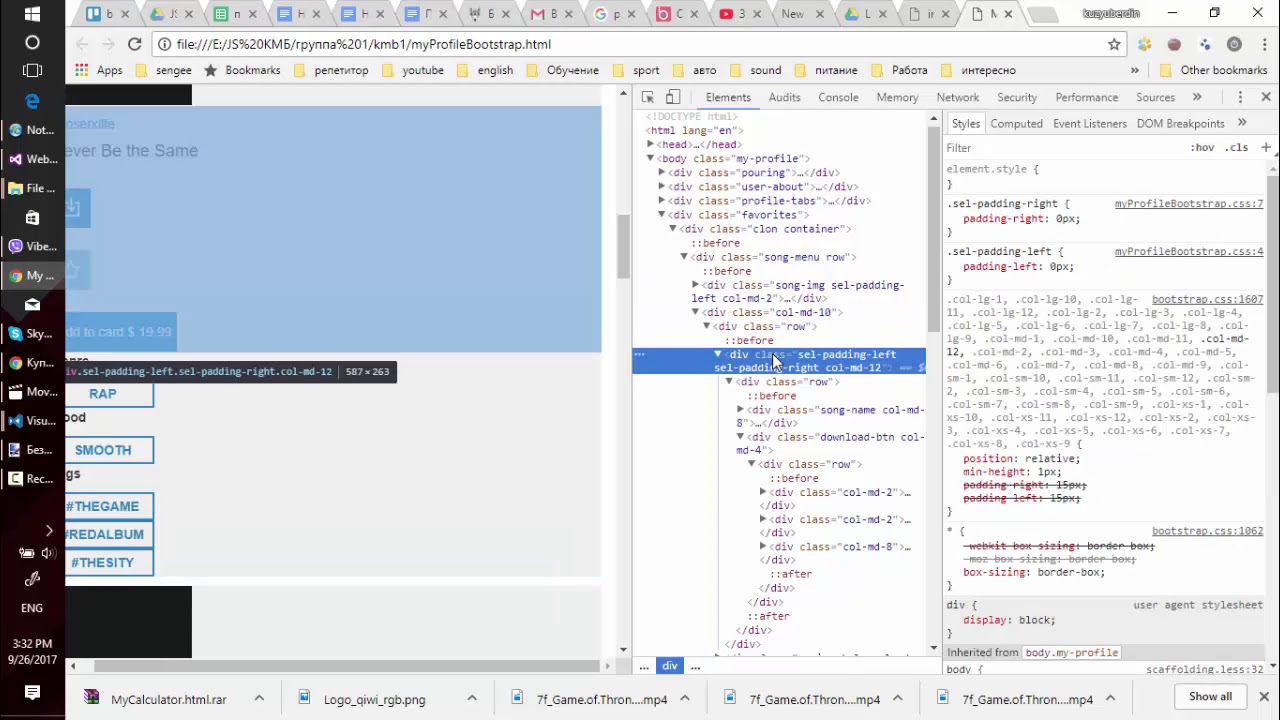The image size is (1280, 720).
Task: Collapse the div class favorites node
Action: (661, 215)
